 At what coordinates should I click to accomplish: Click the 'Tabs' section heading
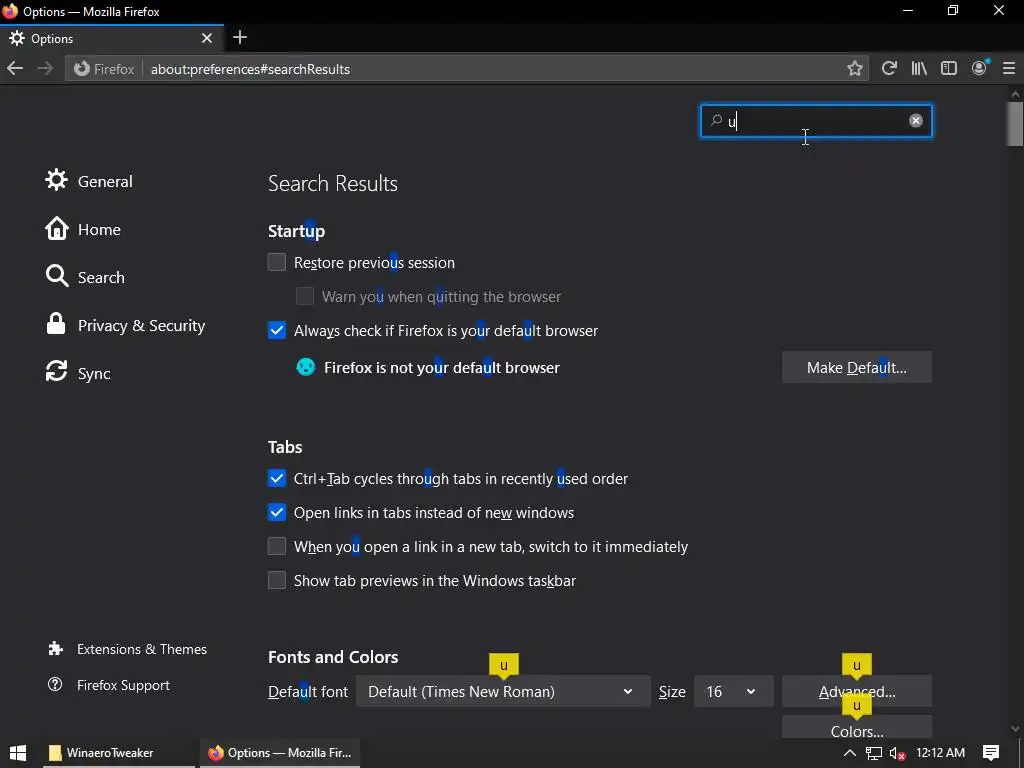click(285, 447)
